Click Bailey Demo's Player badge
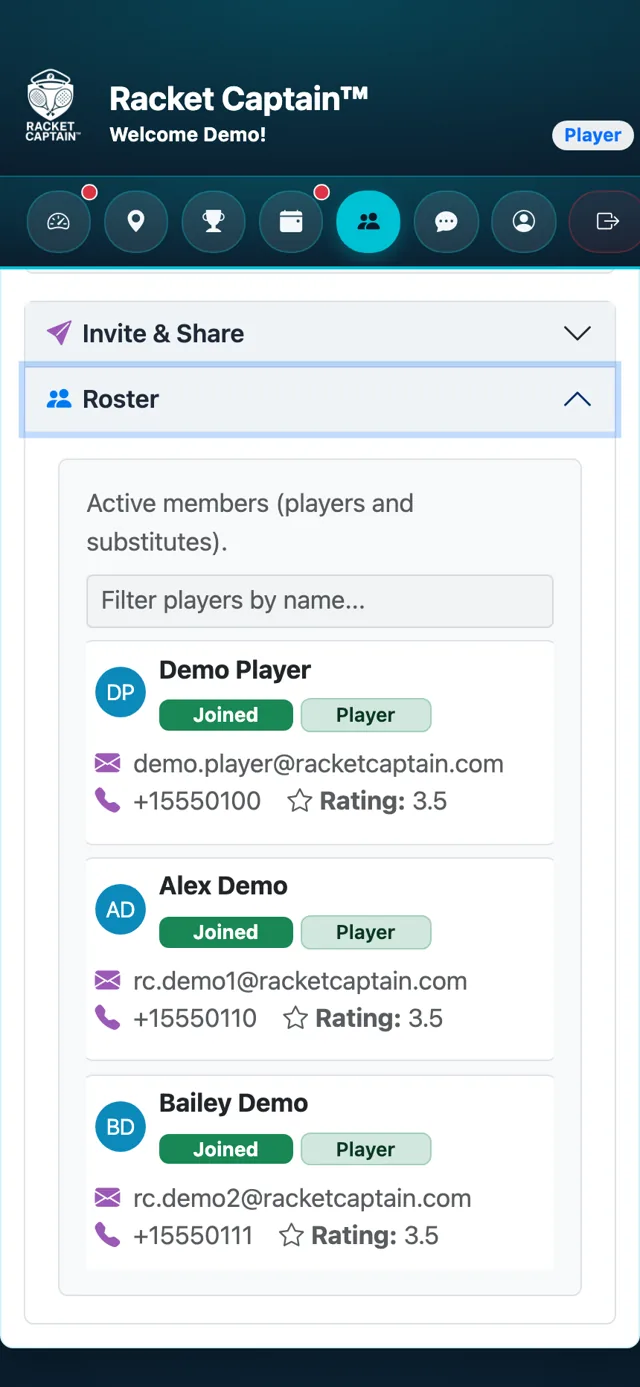Viewport: 640px width, 1387px height. pos(366,1149)
